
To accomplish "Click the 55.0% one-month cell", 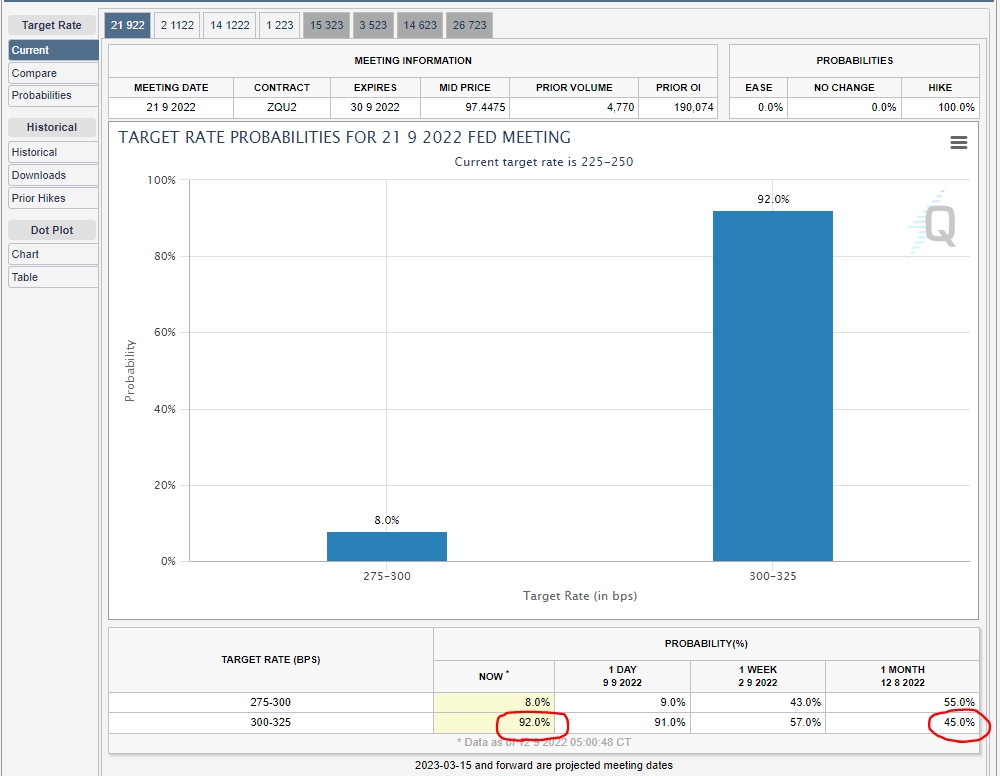I will [902, 702].
